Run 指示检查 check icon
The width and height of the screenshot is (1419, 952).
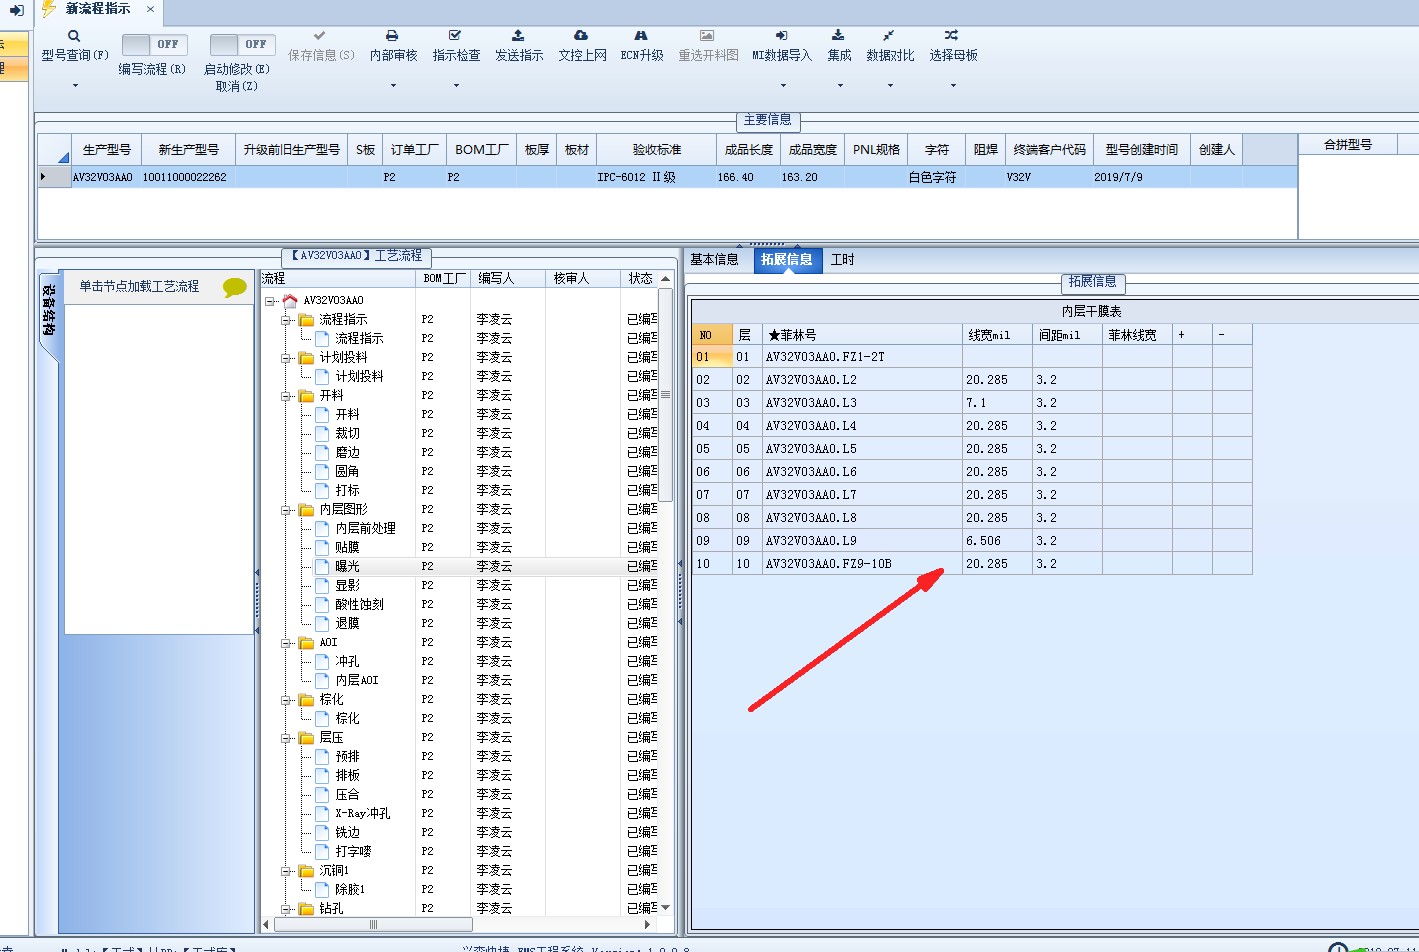455,36
